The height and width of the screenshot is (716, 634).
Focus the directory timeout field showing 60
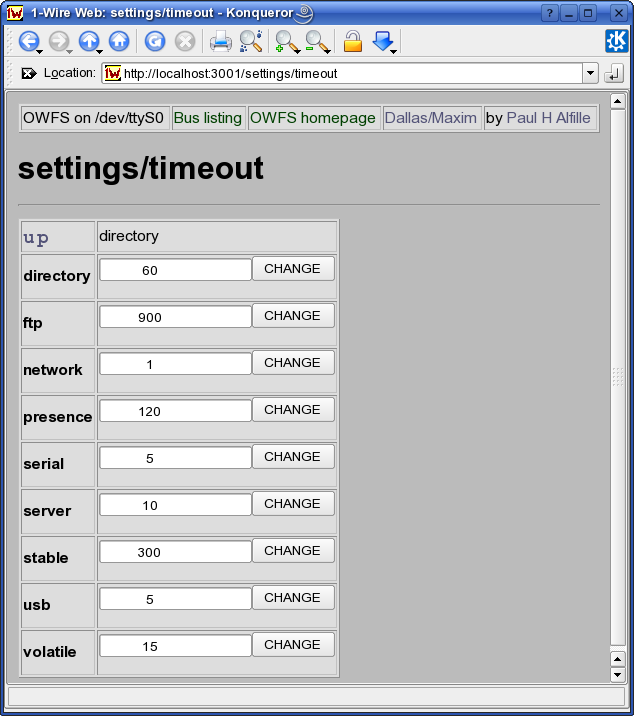175,269
